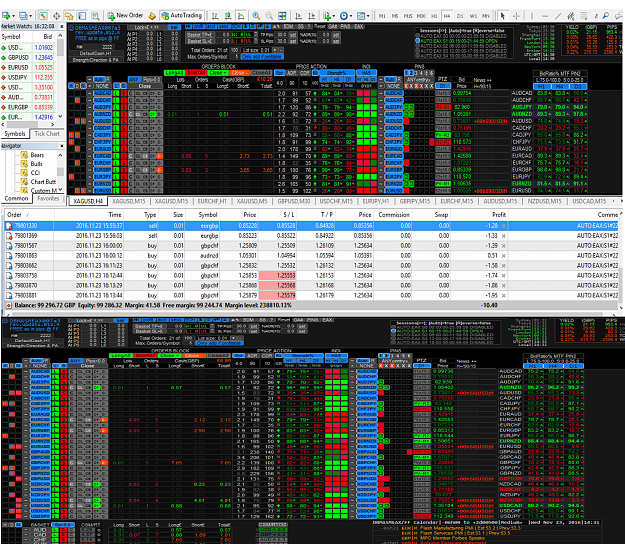Toggle AUDCAD L button in upper dashboard

tap(116, 93)
